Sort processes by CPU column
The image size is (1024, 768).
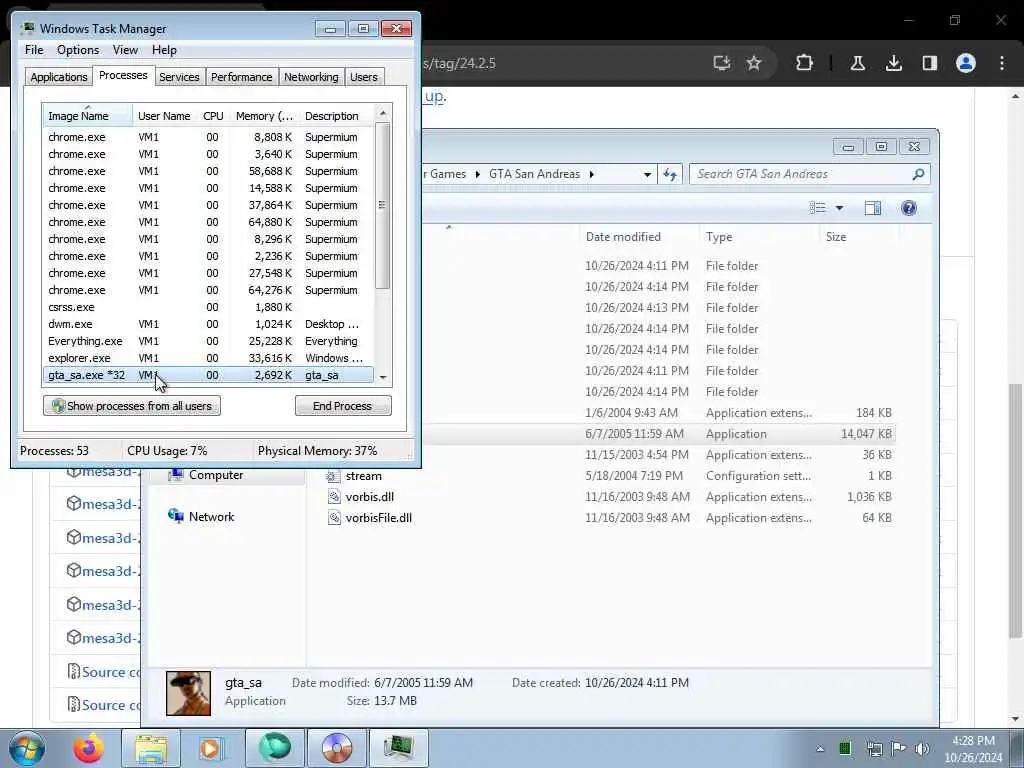pyautogui.click(x=214, y=116)
